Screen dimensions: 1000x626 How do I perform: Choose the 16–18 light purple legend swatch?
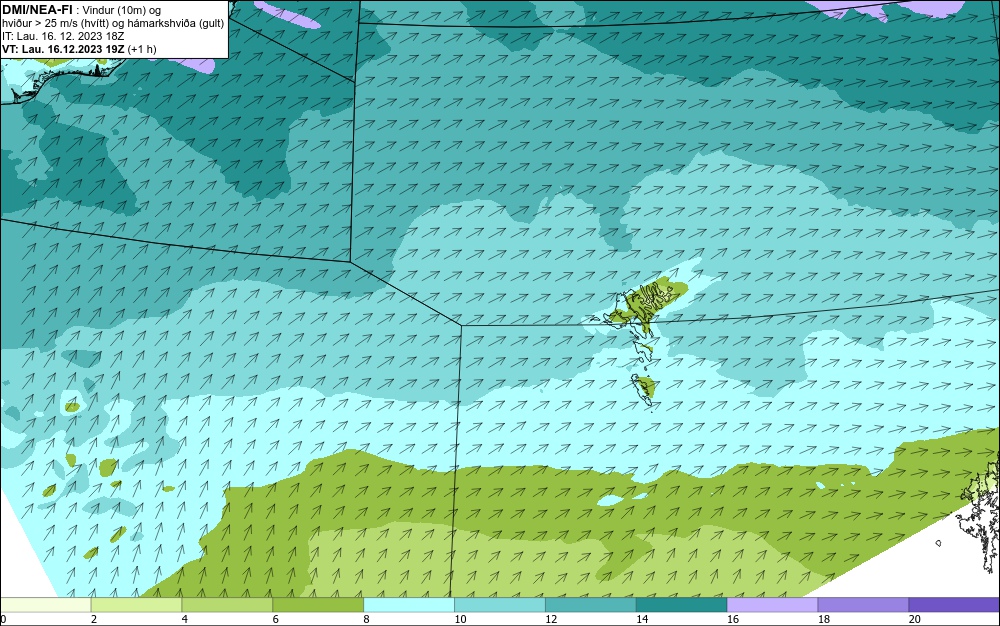[772, 605]
